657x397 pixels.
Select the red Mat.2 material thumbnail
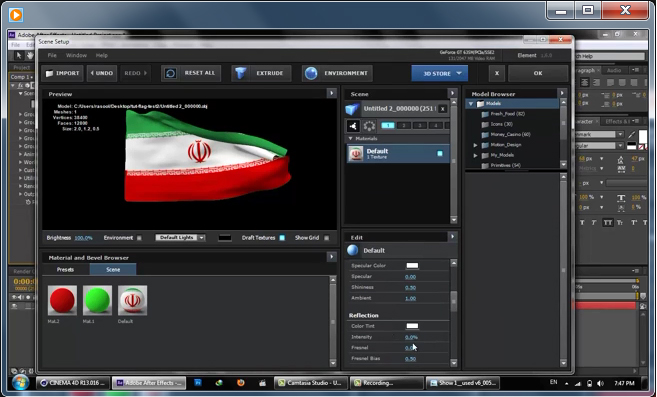coord(62,300)
